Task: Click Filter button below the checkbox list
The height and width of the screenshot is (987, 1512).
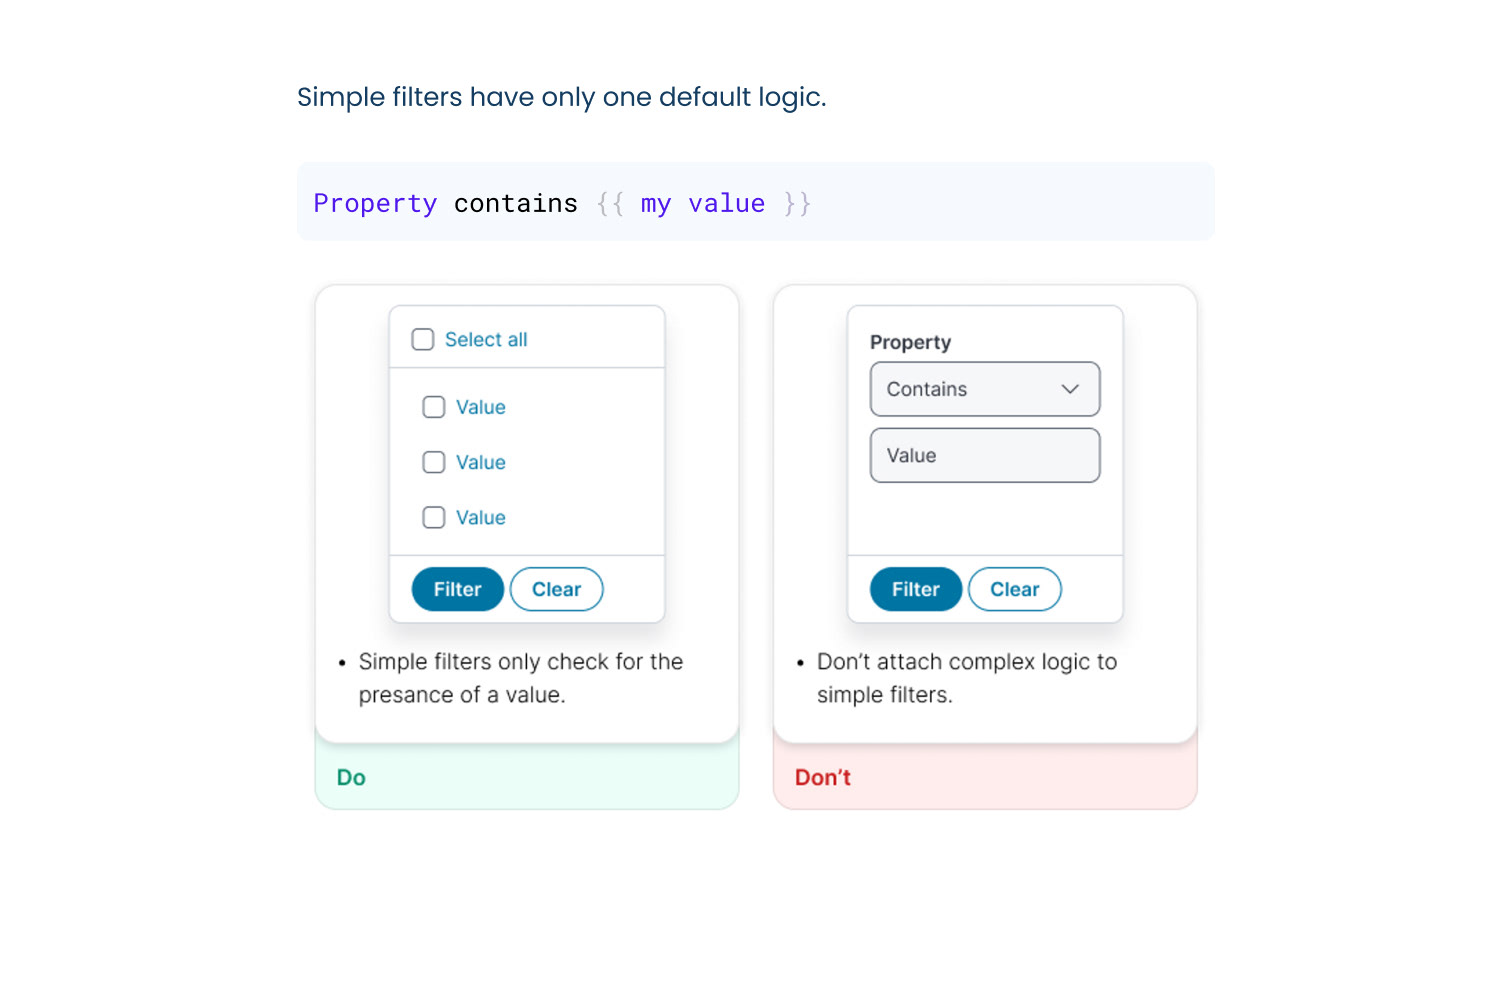Action: (457, 589)
